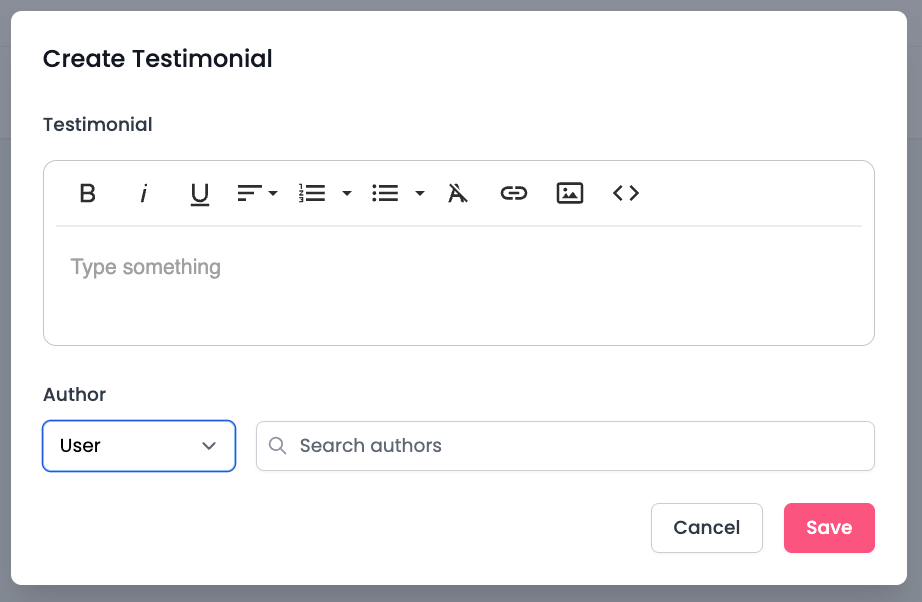The image size is (922, 602).
Task: Cancel creating the testimonial
Action: coord(706,528)
